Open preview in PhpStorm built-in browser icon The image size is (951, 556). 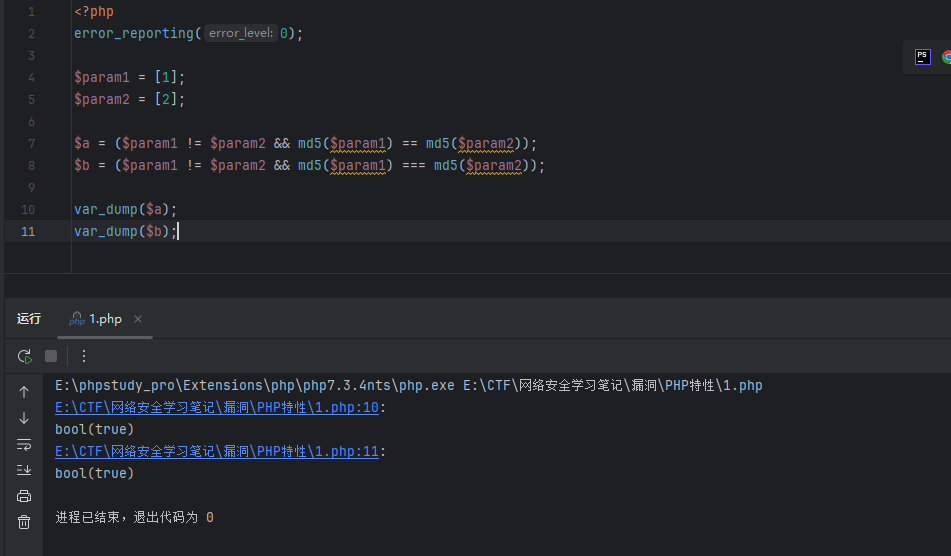click(x=922, y=57)
